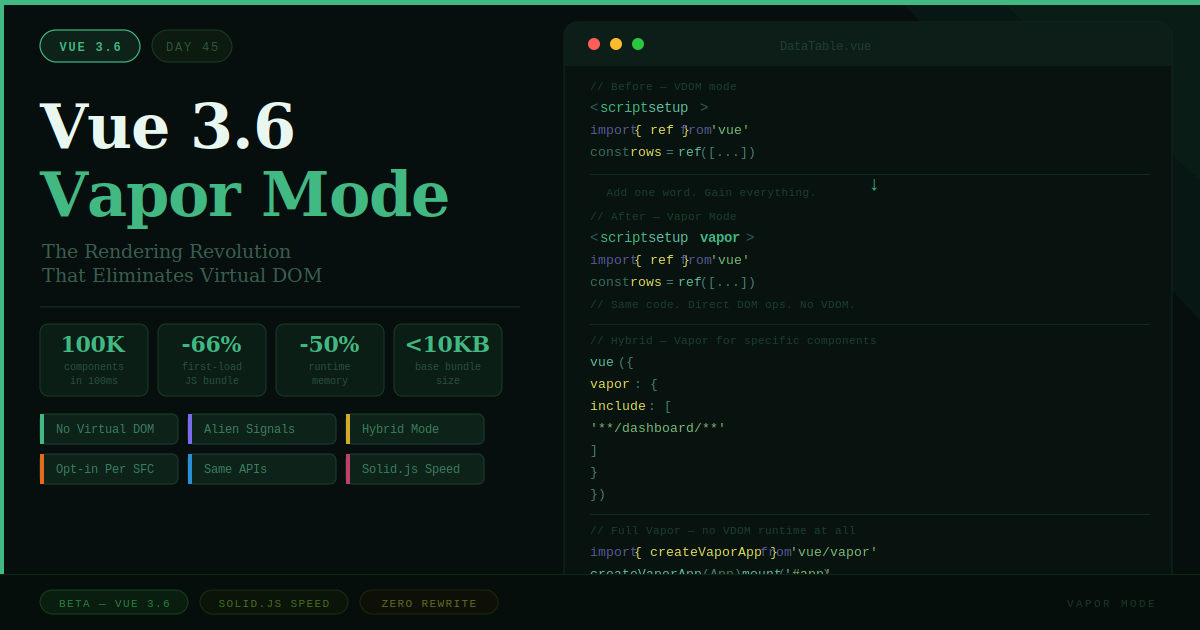
Task: Click the 'Solid.js Speed' feature tag
Action: 414,468
